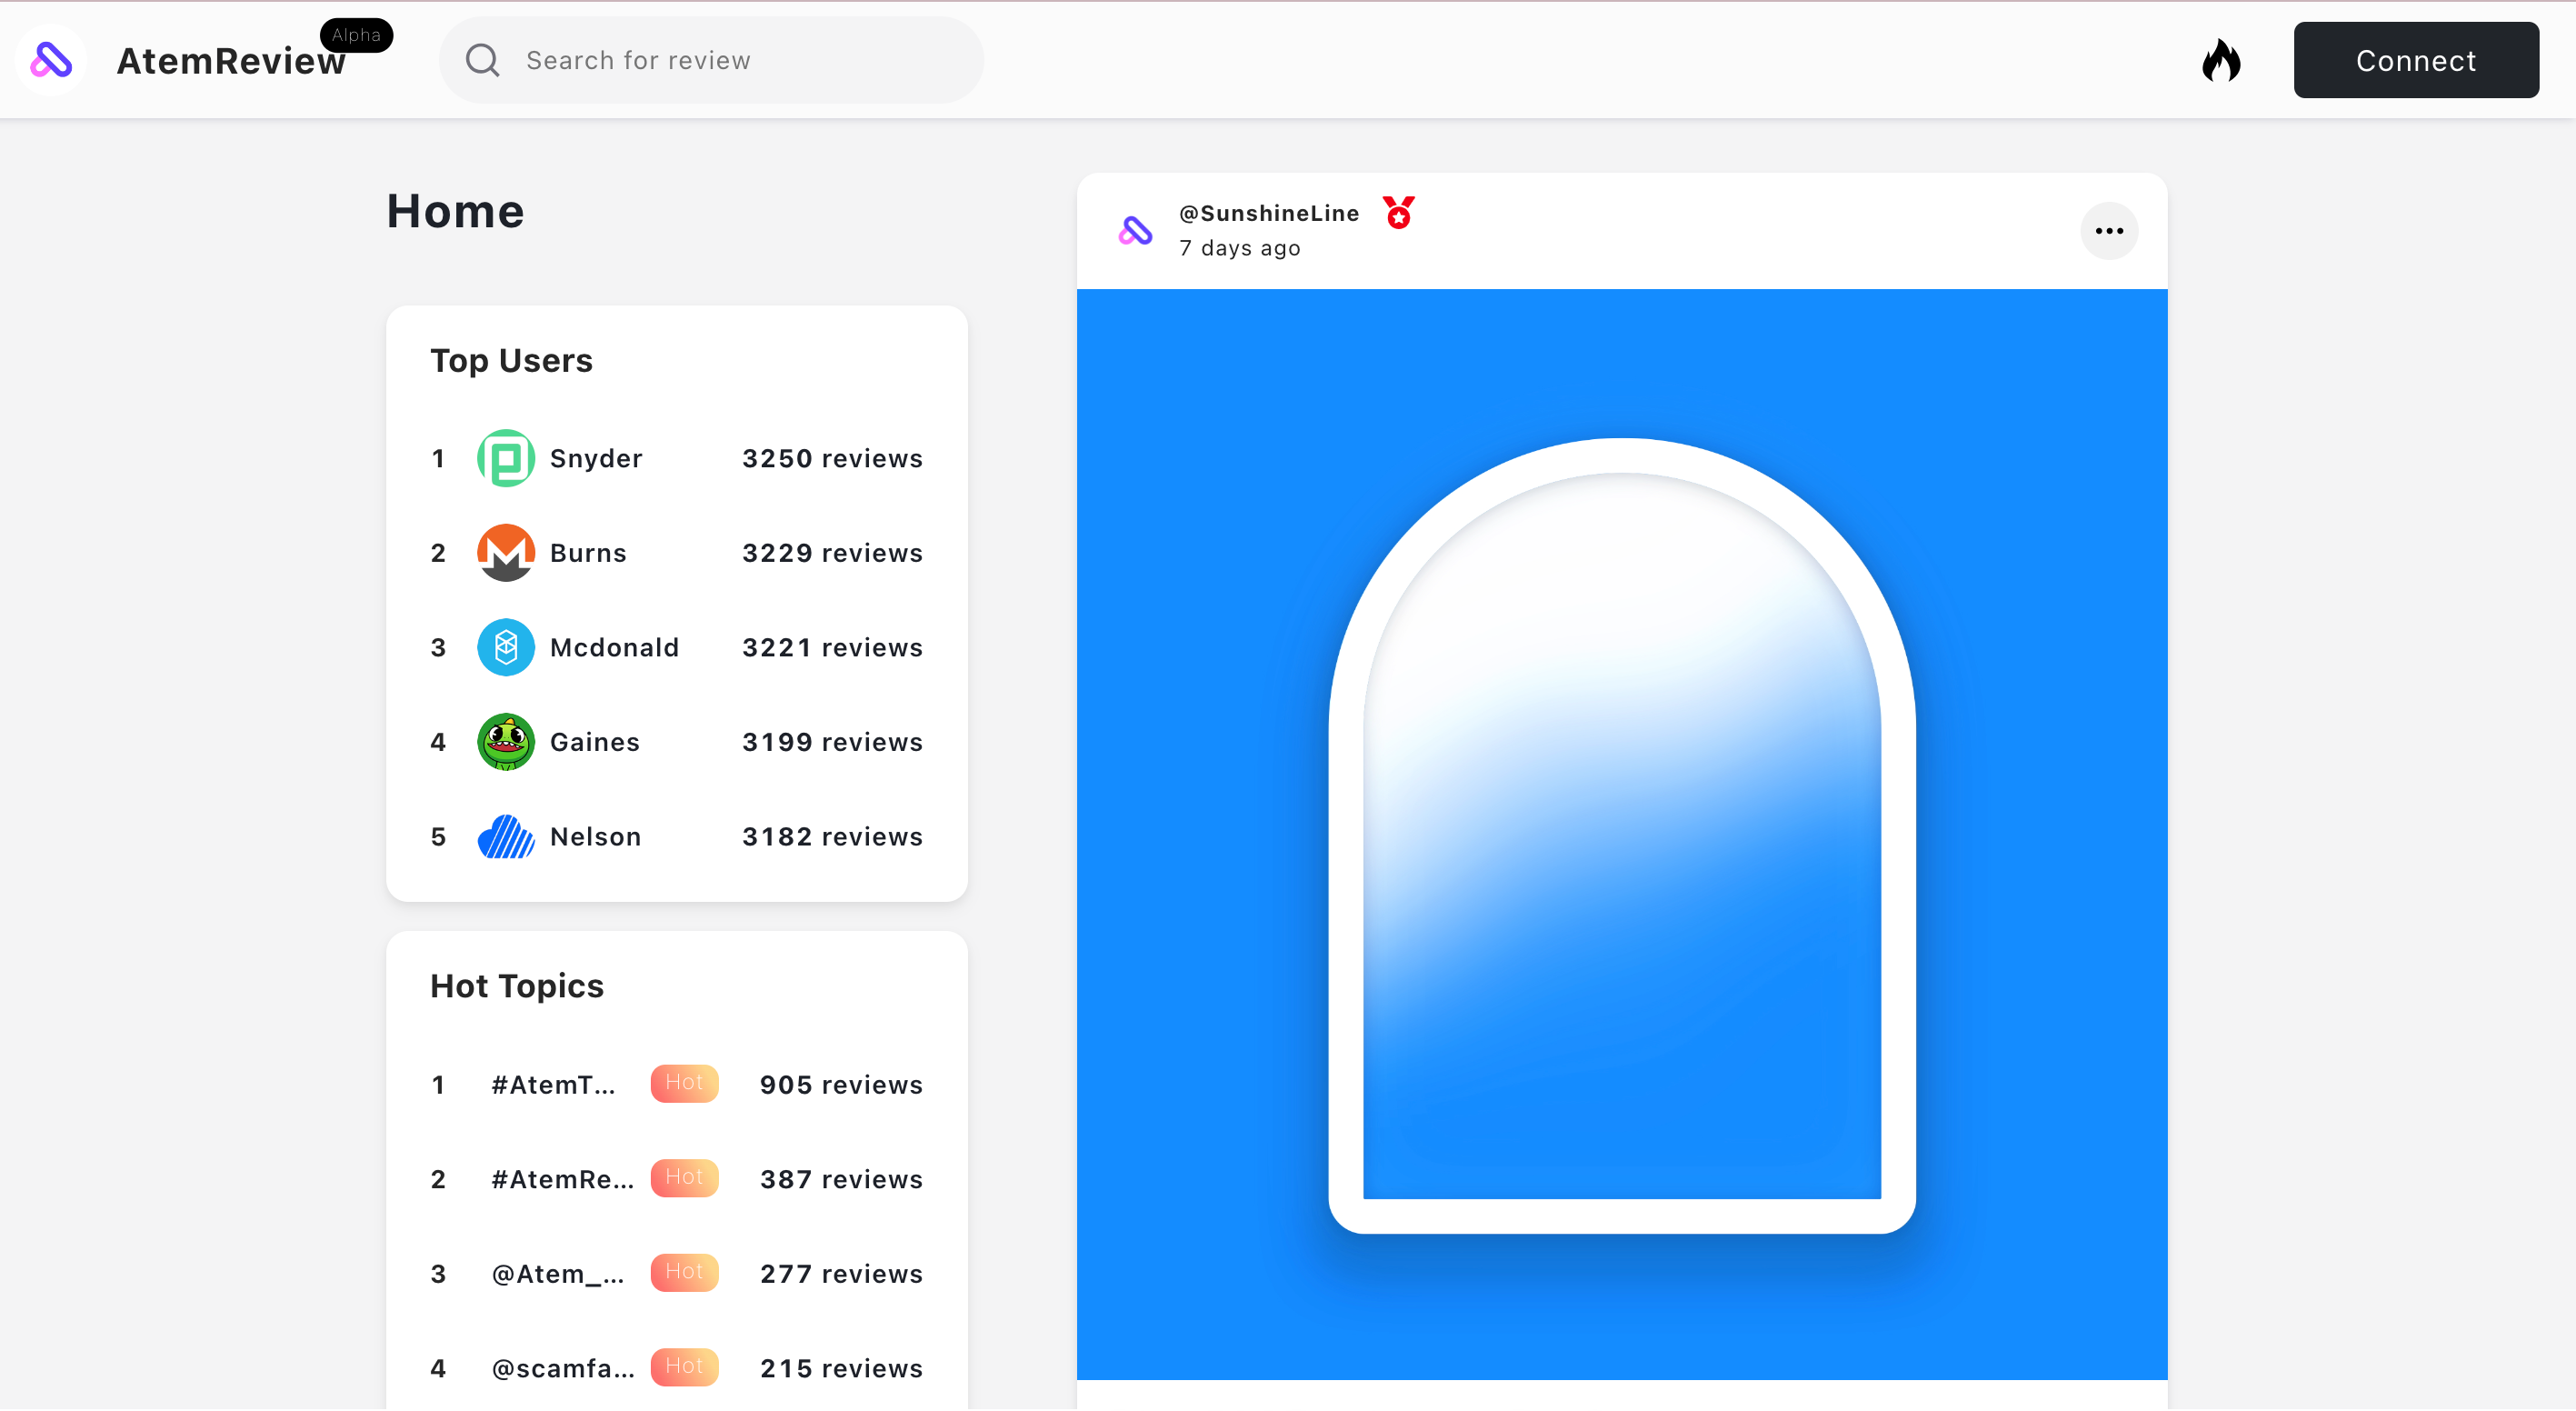
Task: Open the #AtemT... hot topic
Action: tap(553, 1085)
